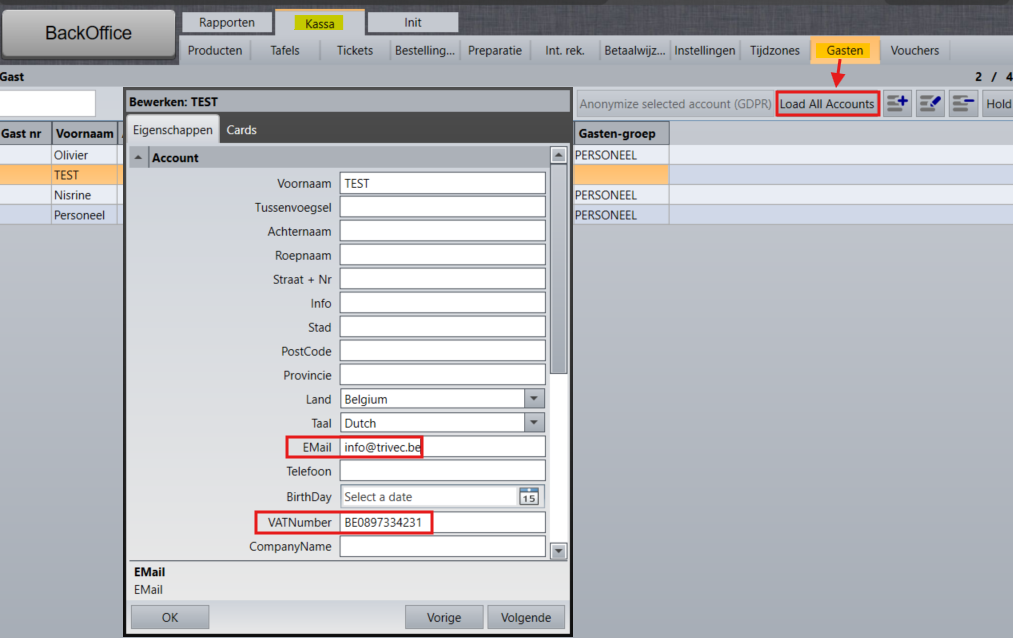
Task: Click the Achternaam input field
Action: 443,231
